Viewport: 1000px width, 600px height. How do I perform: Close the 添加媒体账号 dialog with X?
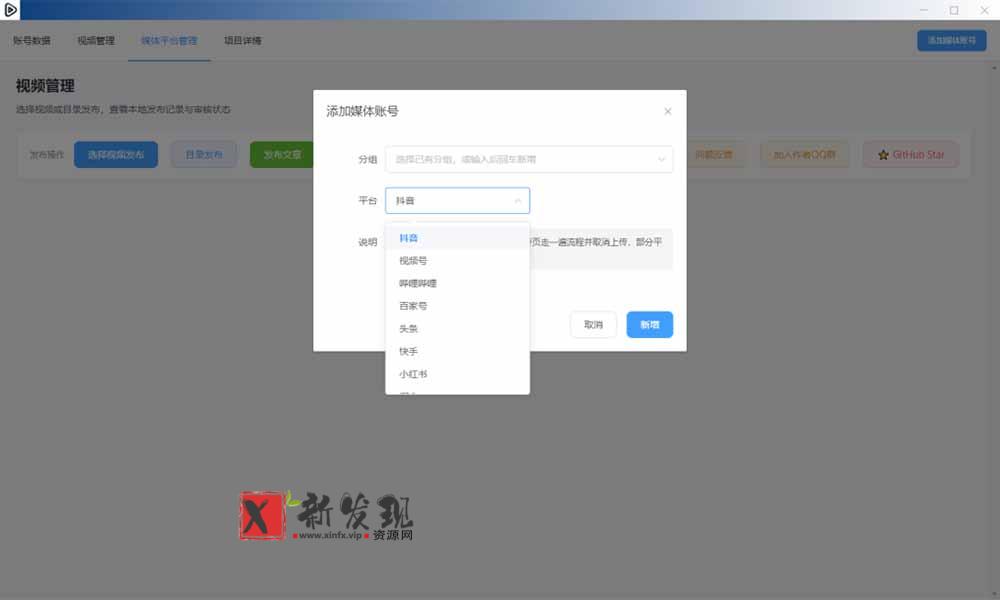pos(668,111)
